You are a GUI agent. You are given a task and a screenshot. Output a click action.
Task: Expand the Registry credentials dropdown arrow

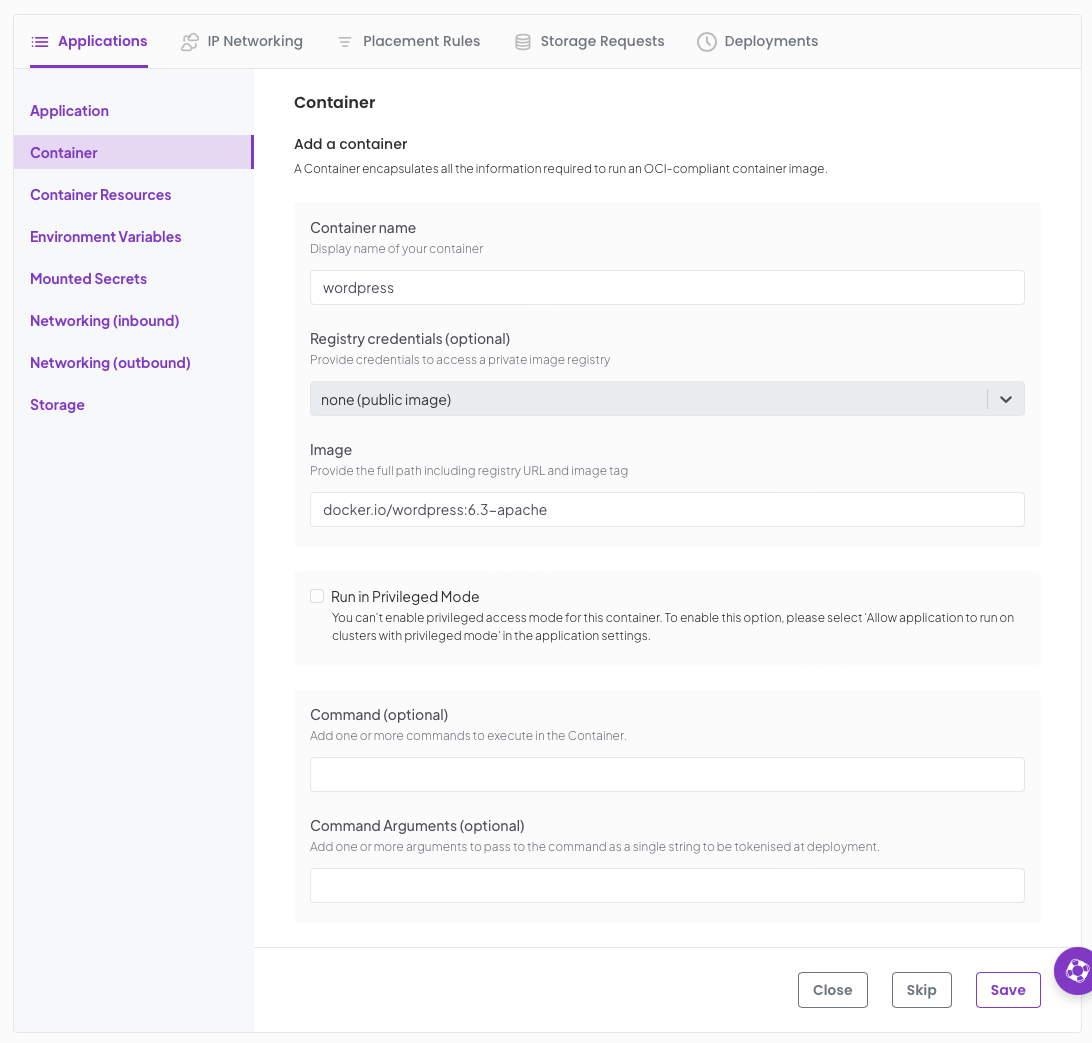[1006, 399]
